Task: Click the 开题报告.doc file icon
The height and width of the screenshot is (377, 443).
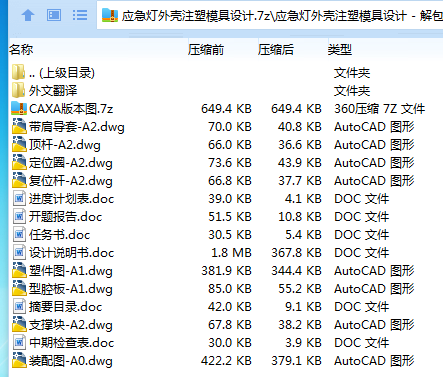Action: click(19, 217)
